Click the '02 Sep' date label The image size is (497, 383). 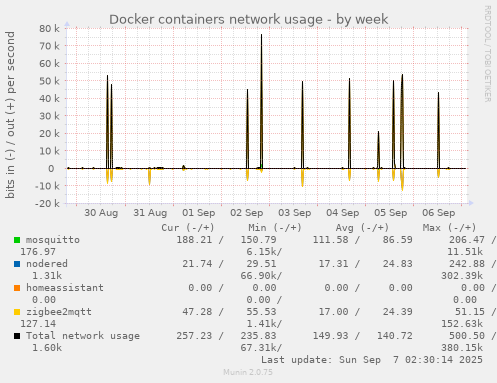click(247, 213)
